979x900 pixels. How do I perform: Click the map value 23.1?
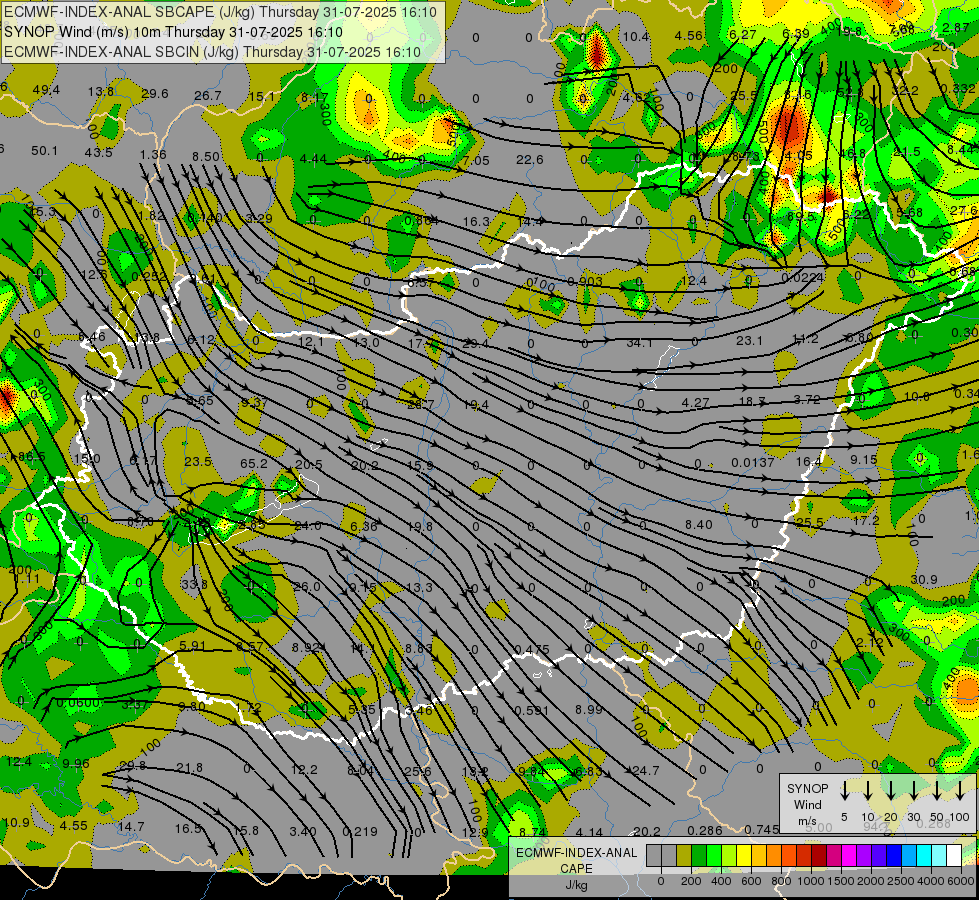(x=749, y=340)
